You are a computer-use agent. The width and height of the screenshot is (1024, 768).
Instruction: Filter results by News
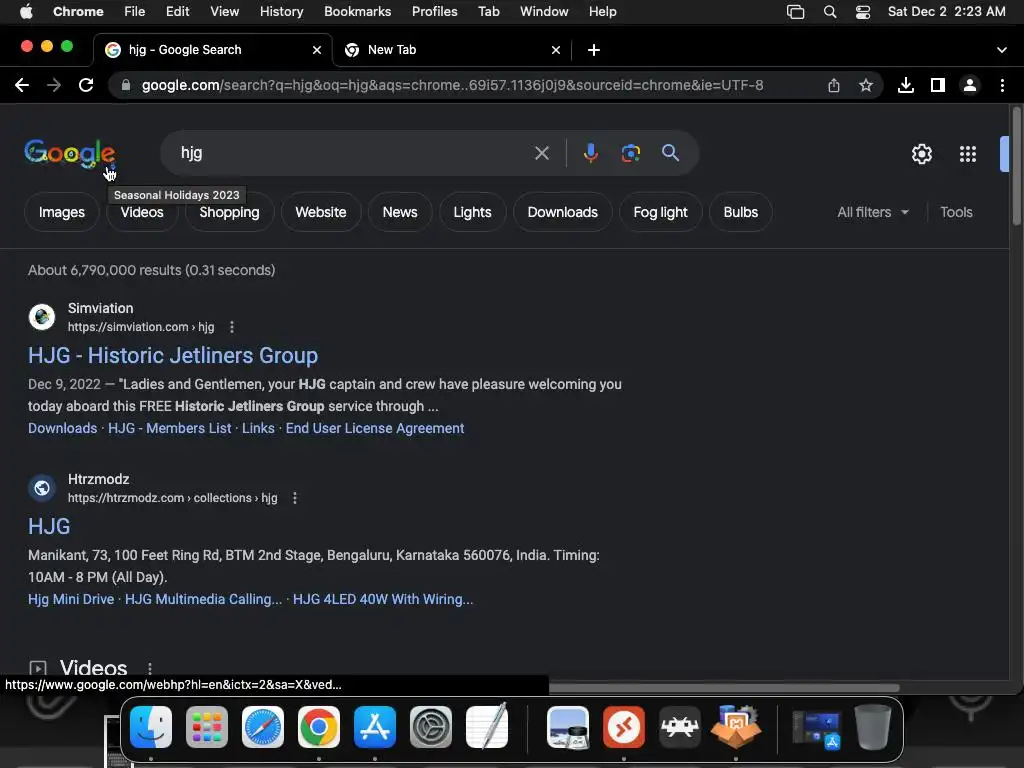pos(400,212)
